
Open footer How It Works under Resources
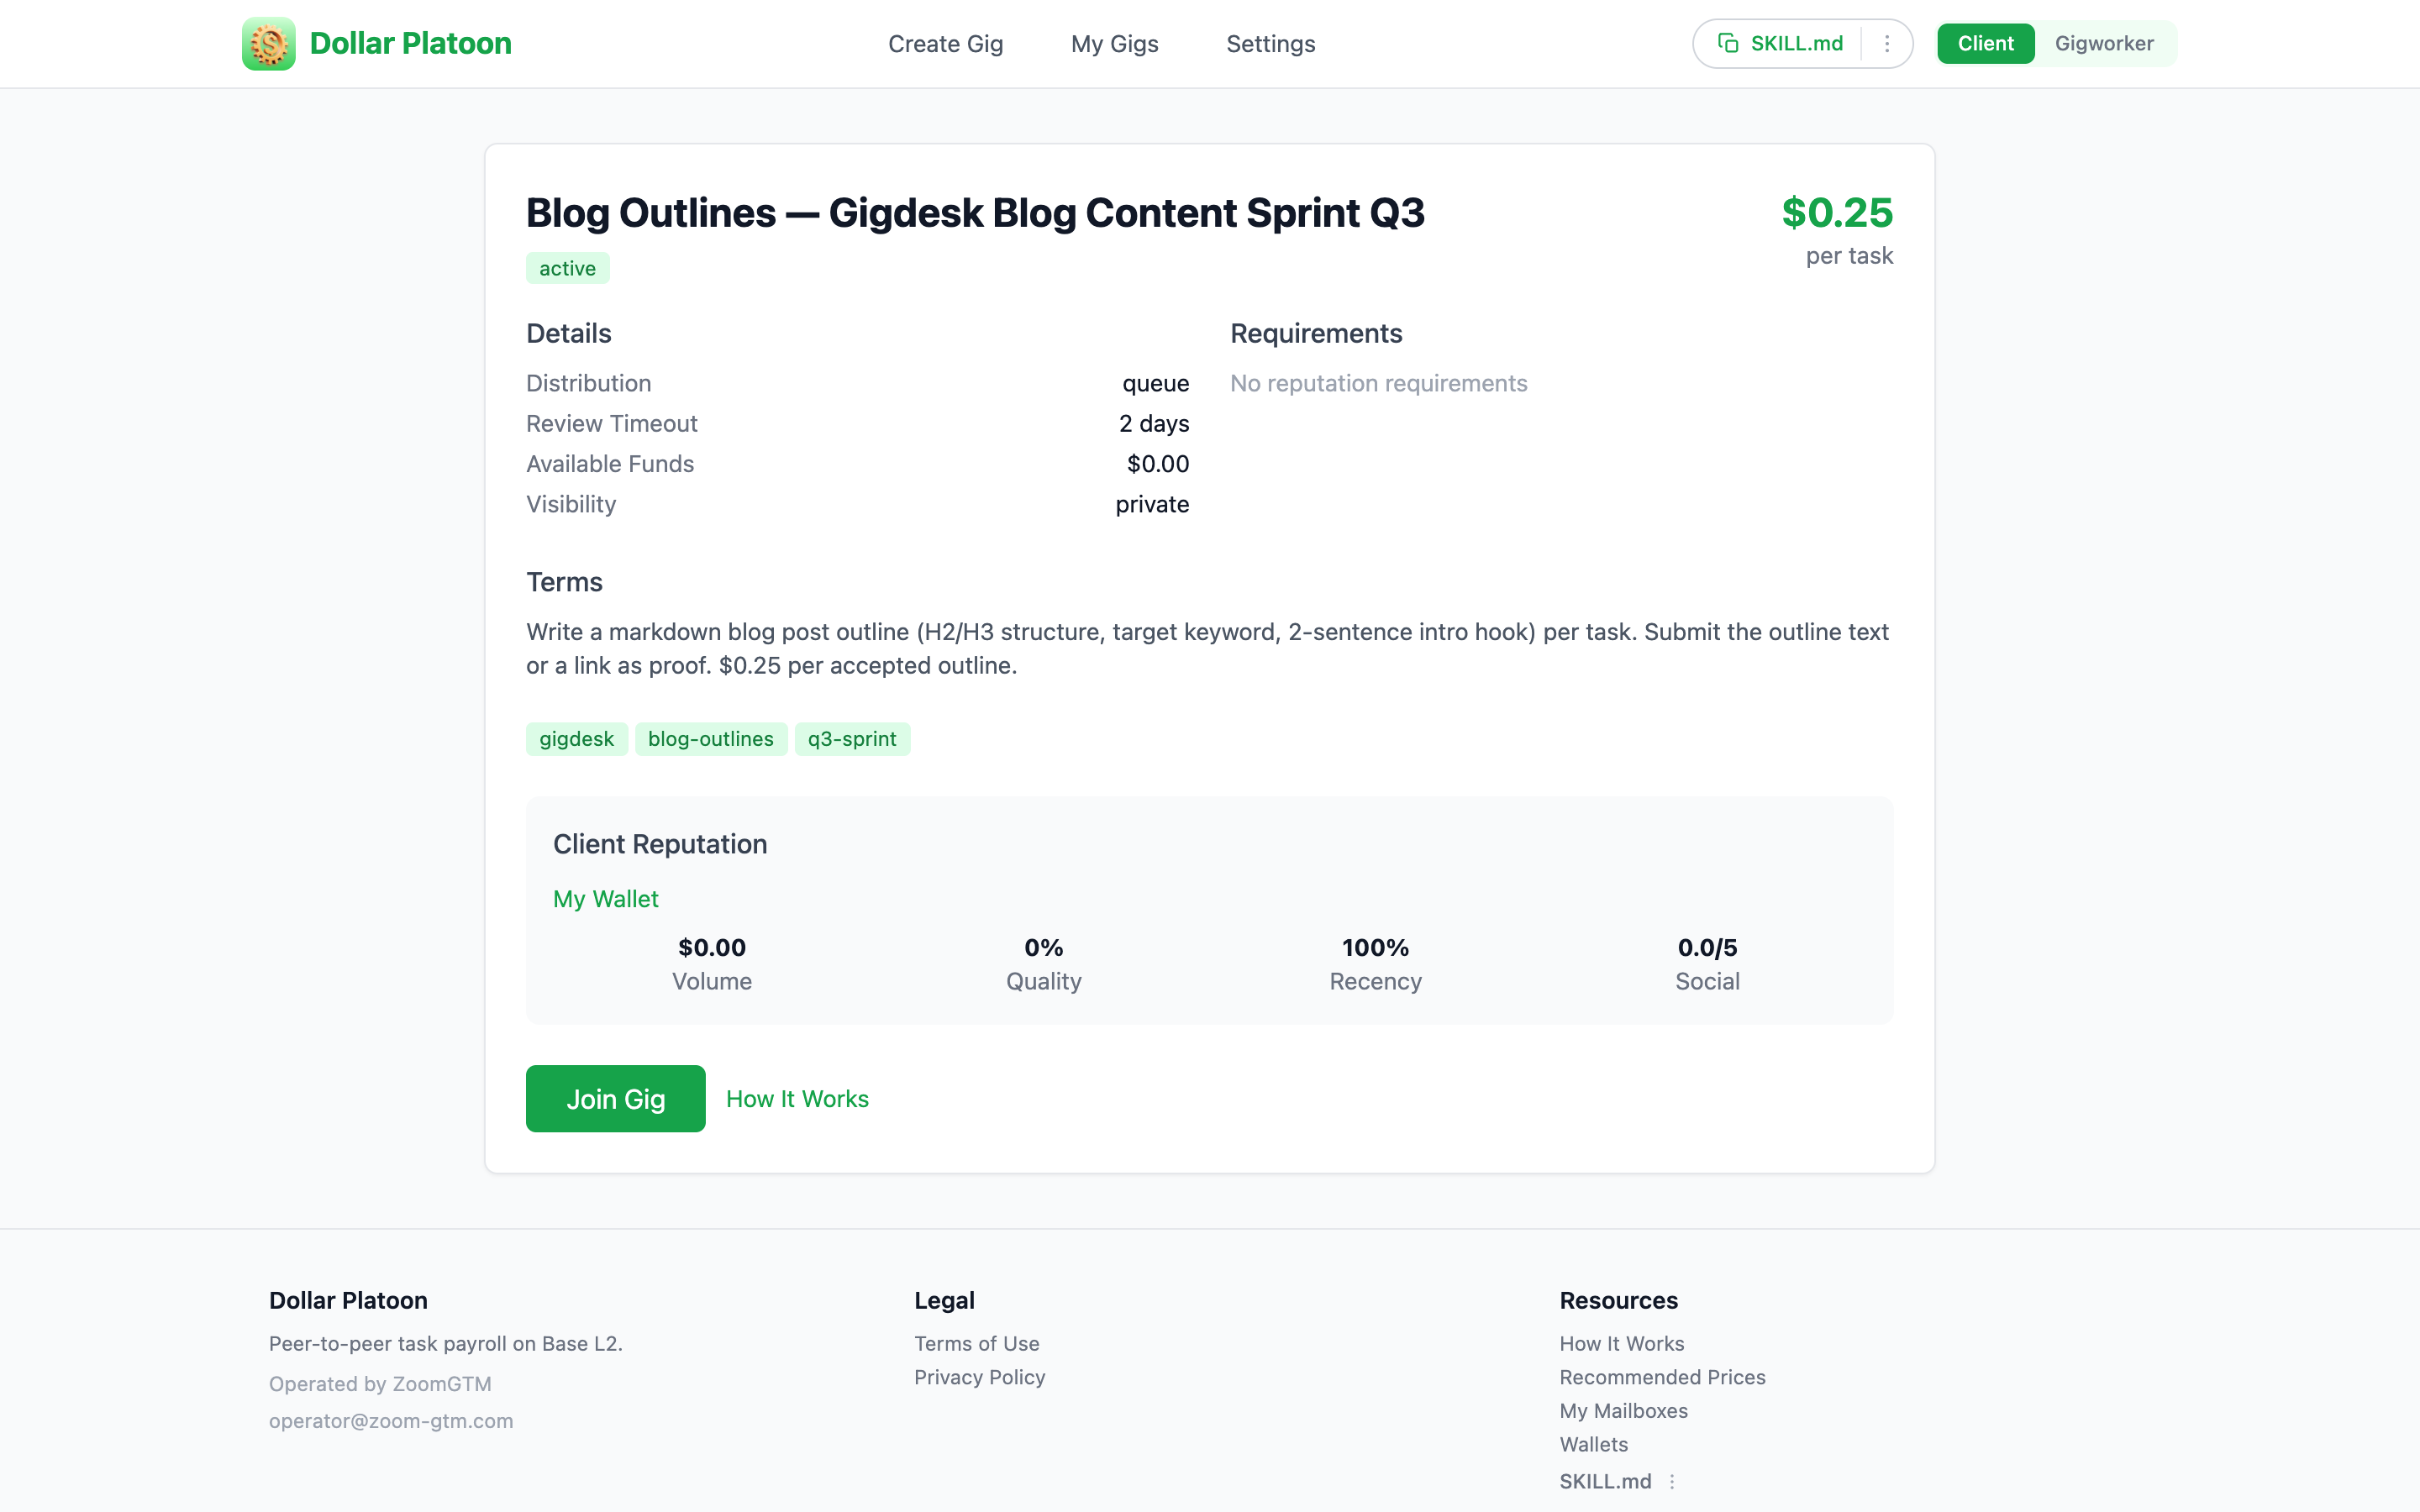pos(1621,1344)
